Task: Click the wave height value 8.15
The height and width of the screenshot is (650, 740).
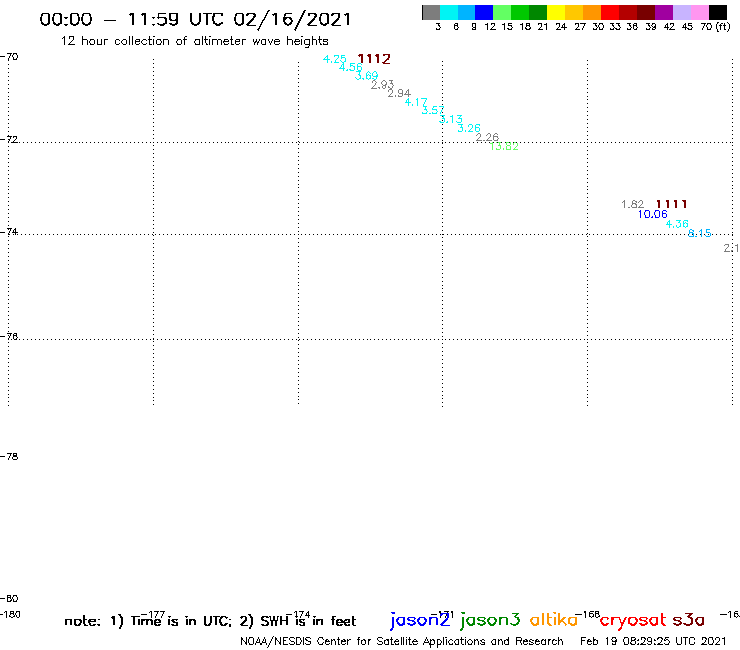Action: (x=699, y=233)
